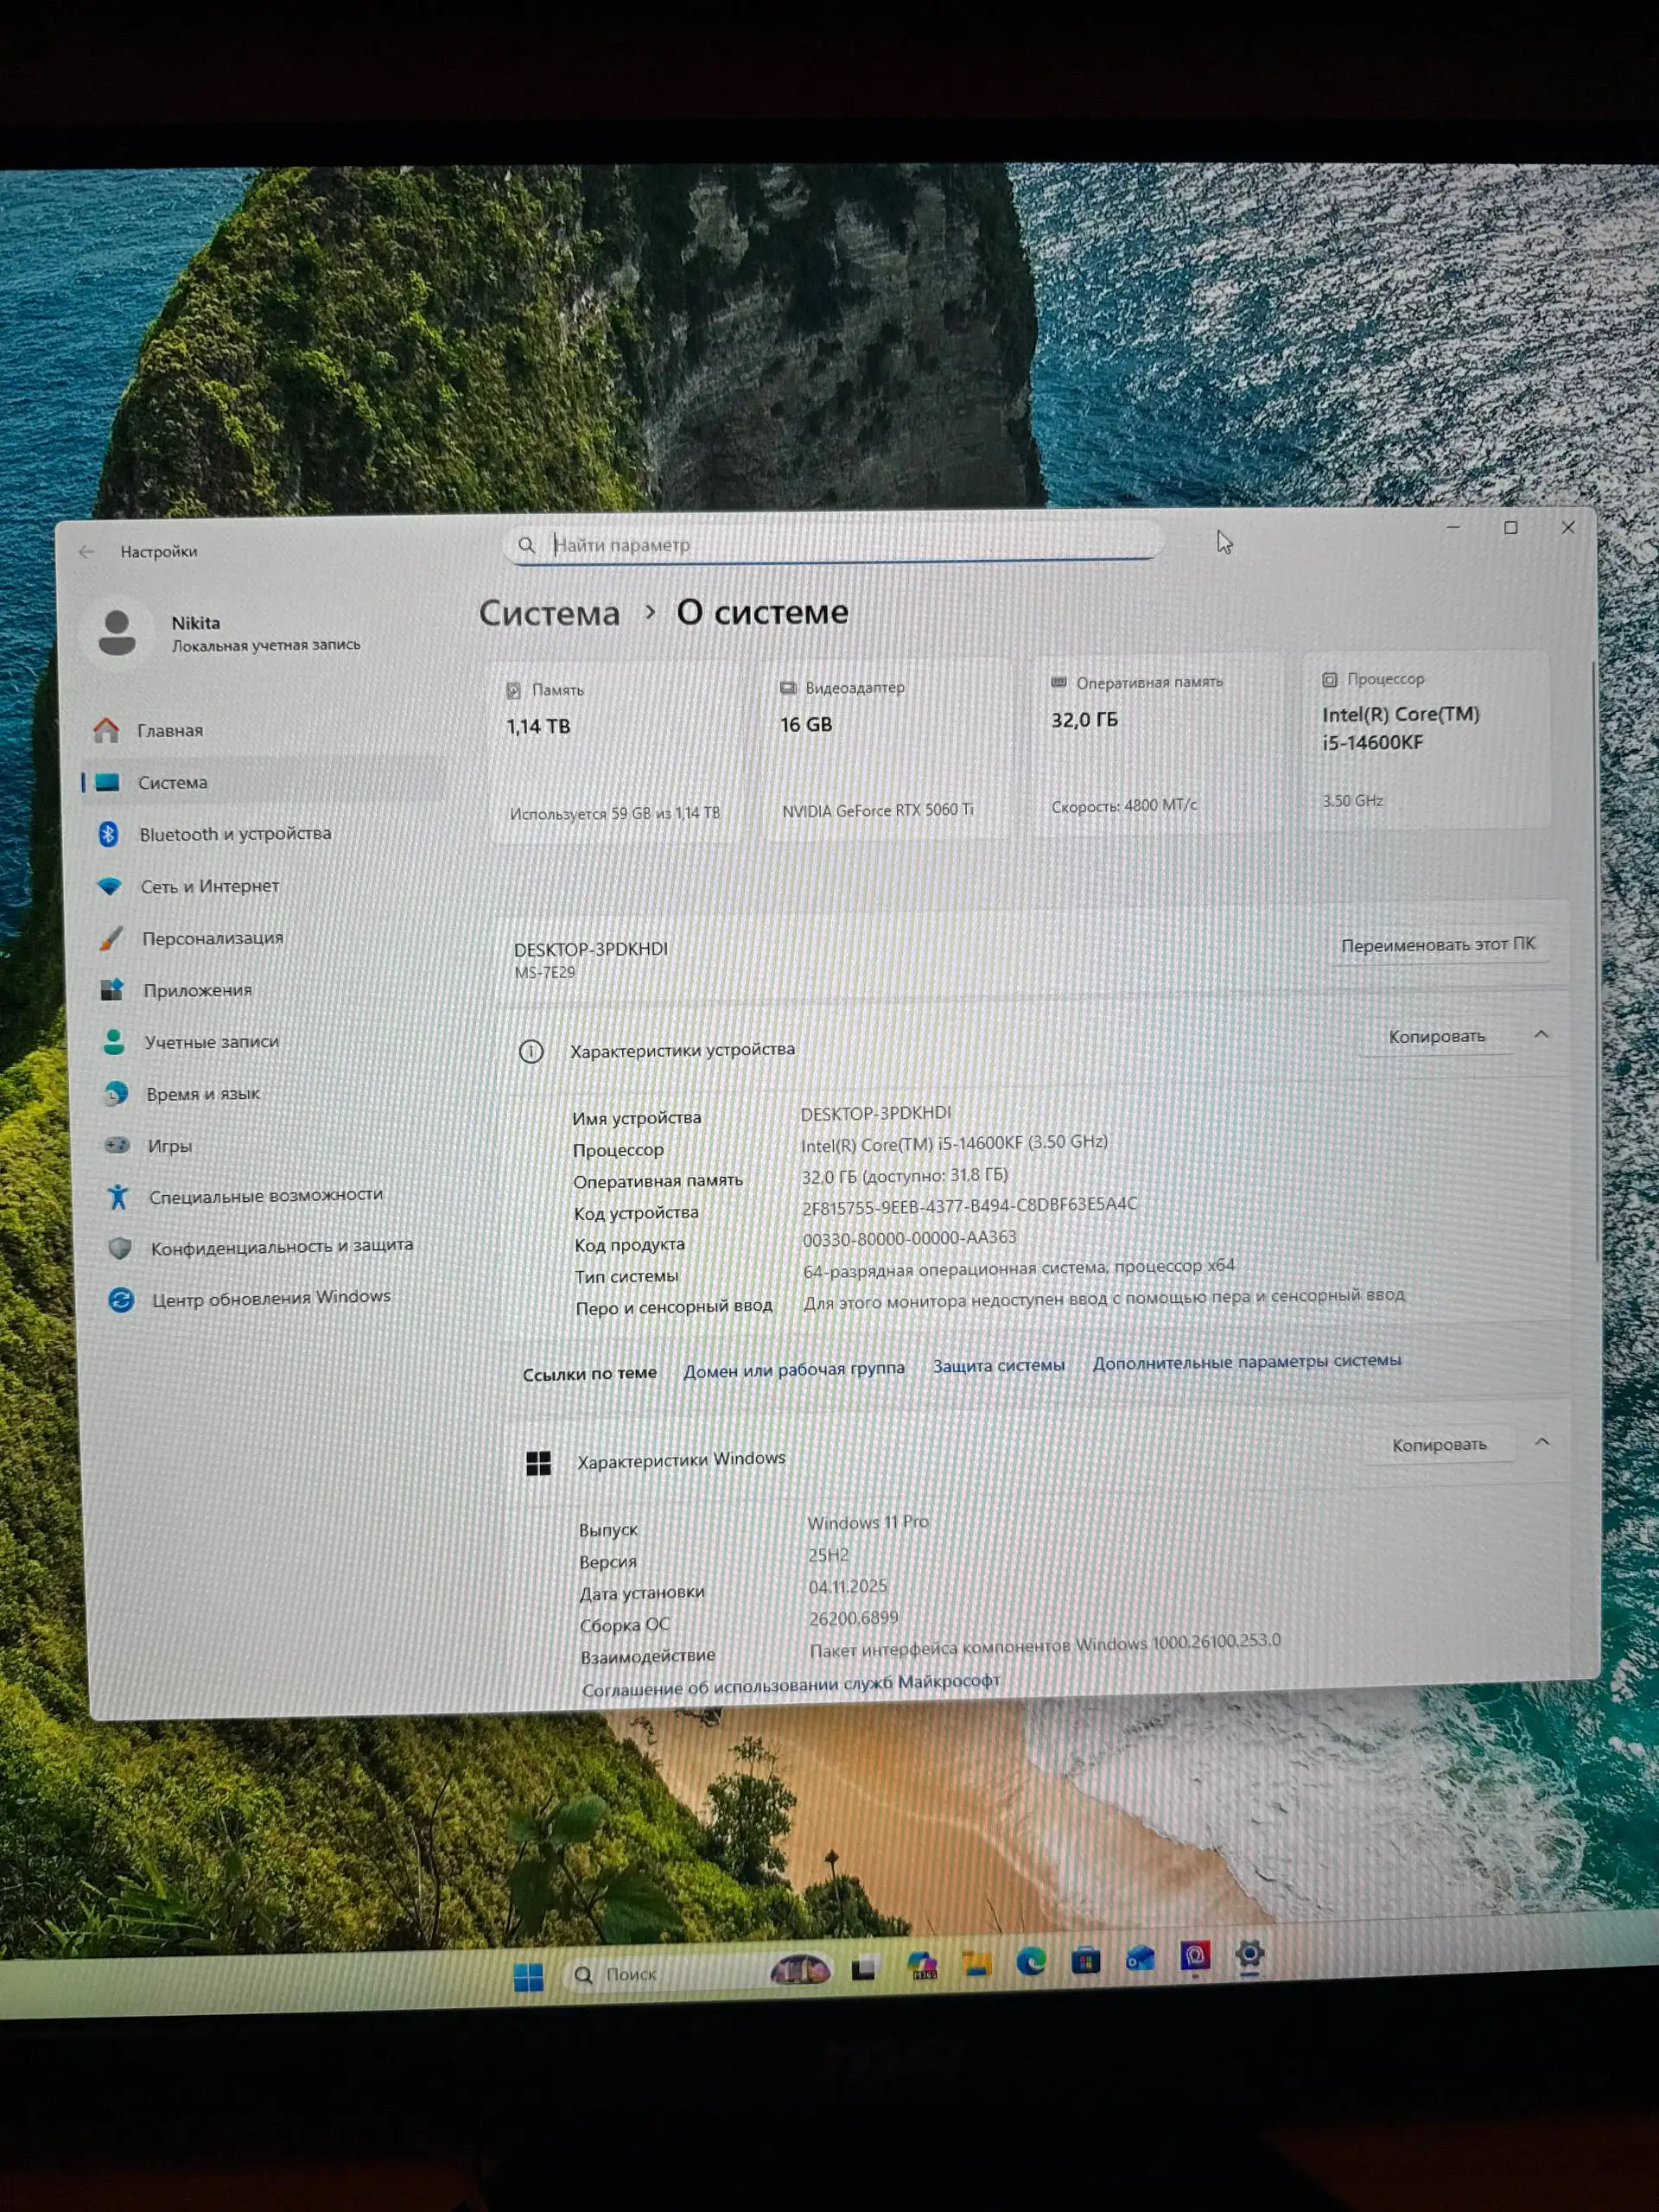Open Специальные возможности accessibility icon
Viewport: 1659px width, 2212px height.
click(118, 1196)
